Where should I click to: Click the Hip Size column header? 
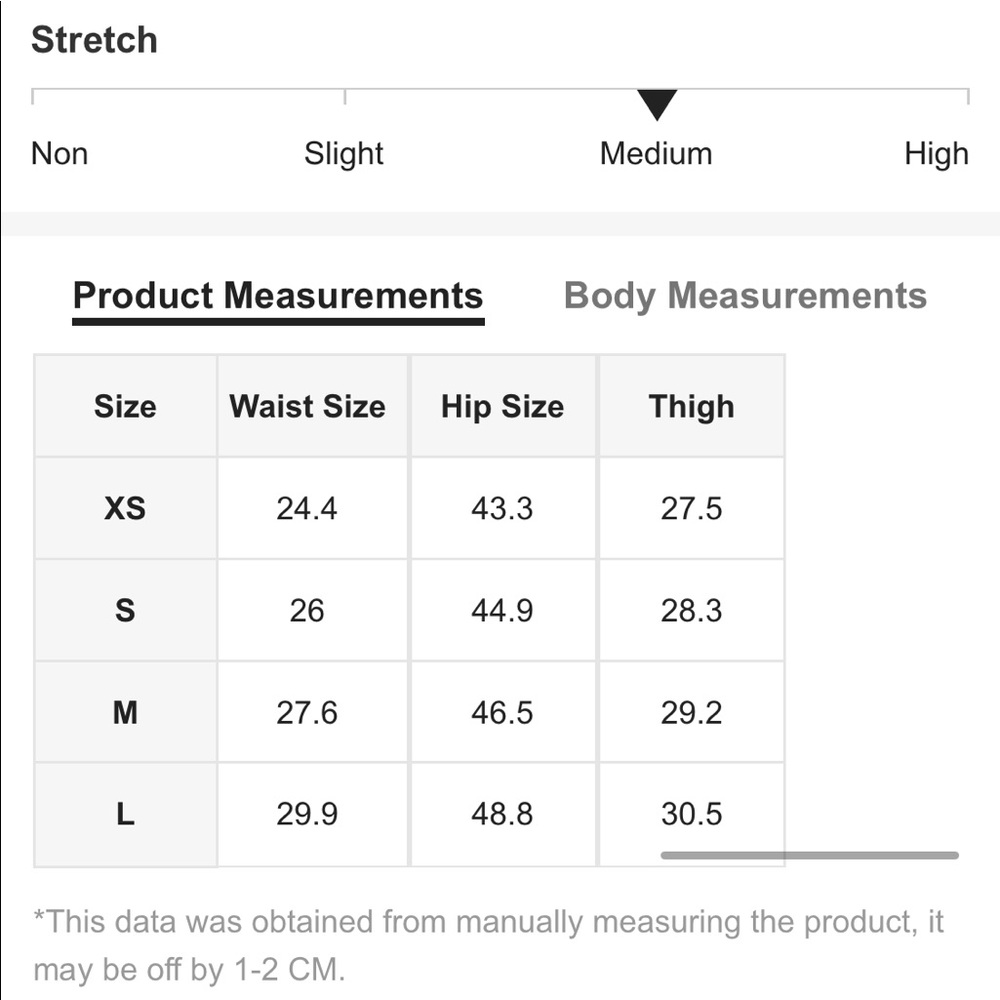click(502, 407)
